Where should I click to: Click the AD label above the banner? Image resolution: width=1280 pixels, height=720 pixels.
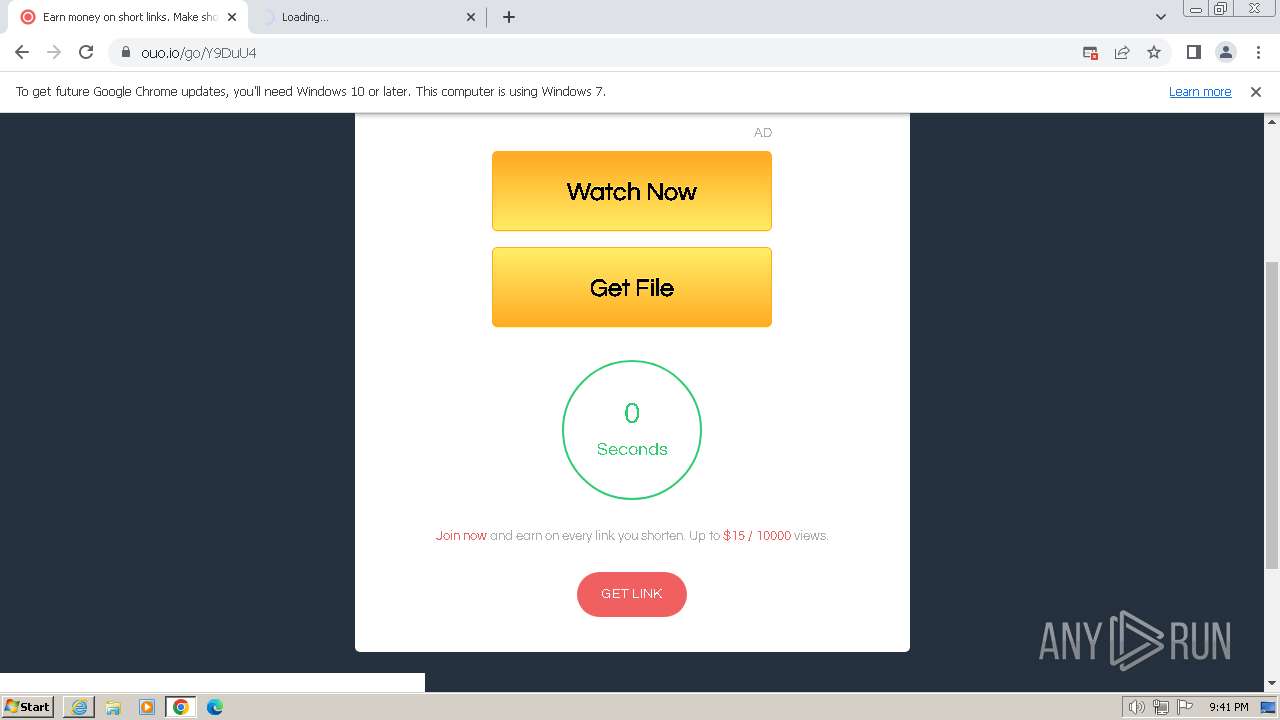pyautogui.click(x=763, y=133)
